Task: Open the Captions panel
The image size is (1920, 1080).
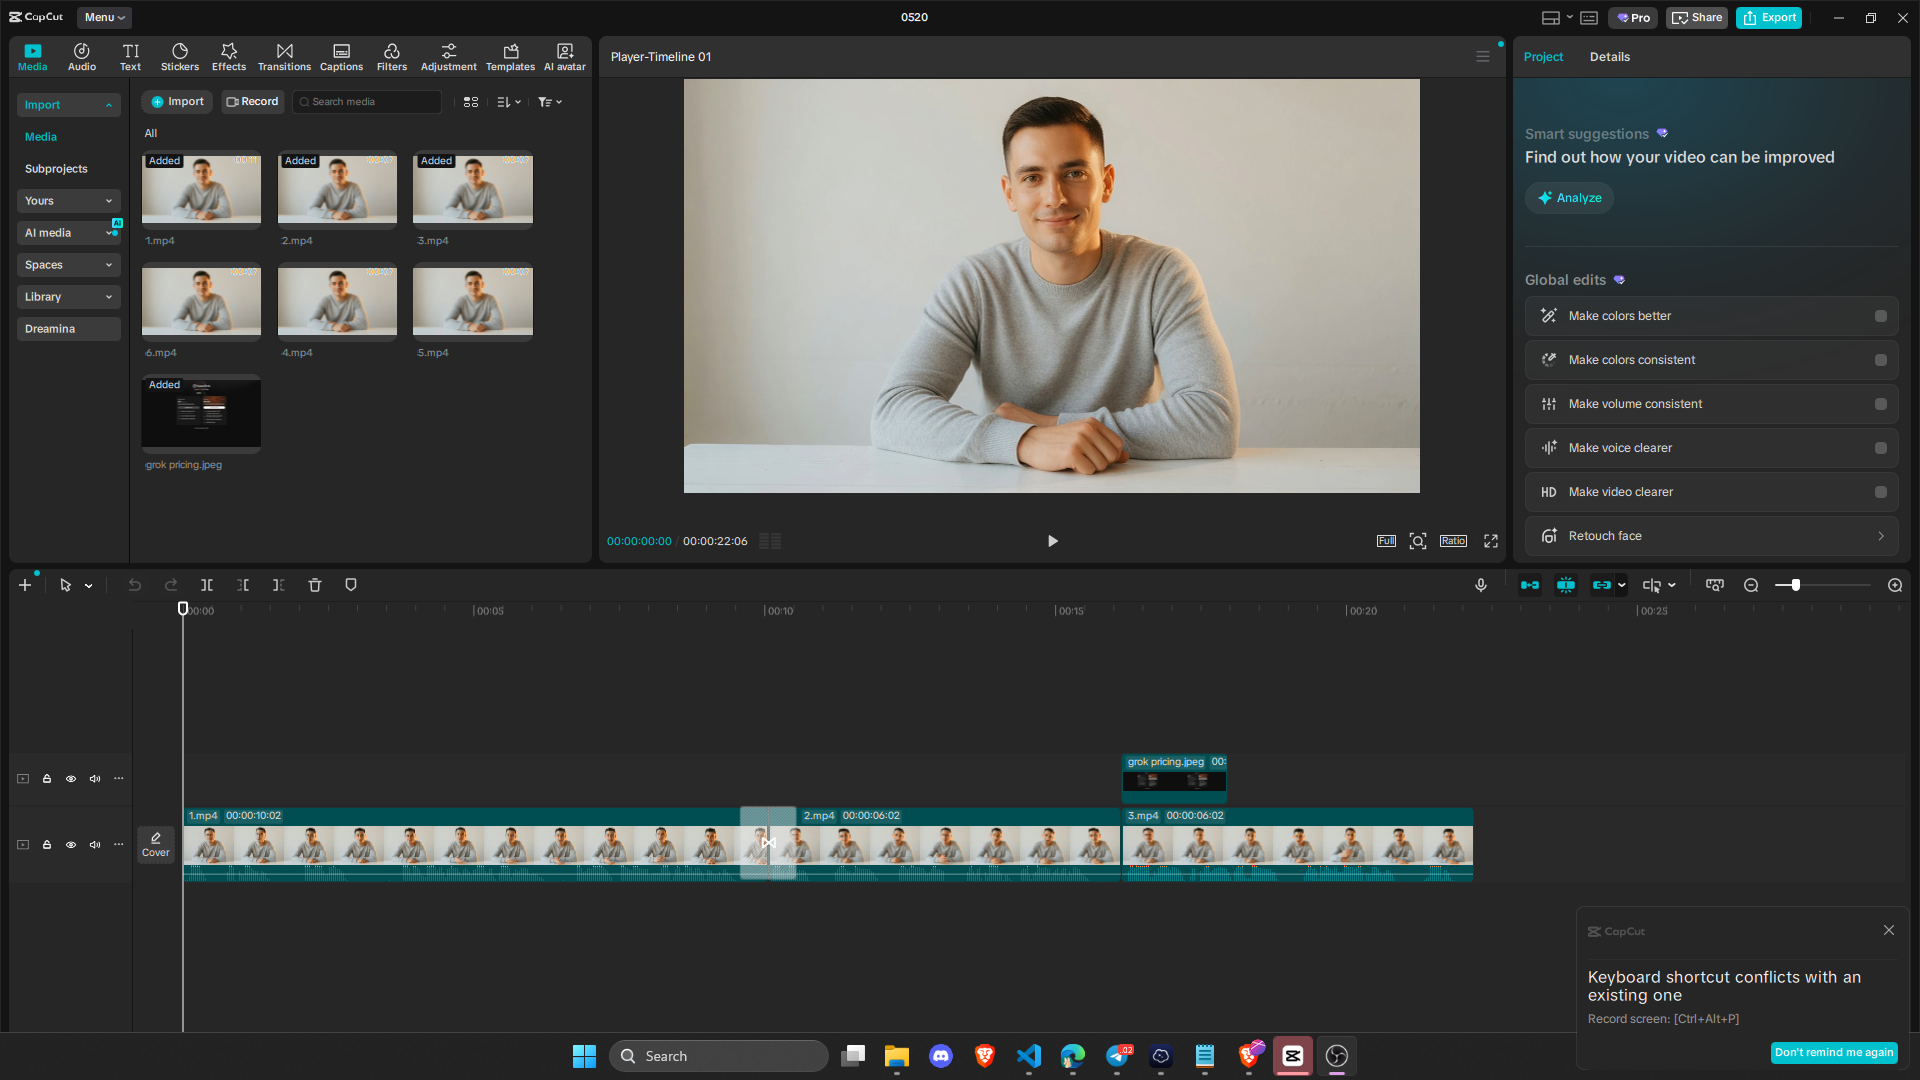Action: point(341,57)
